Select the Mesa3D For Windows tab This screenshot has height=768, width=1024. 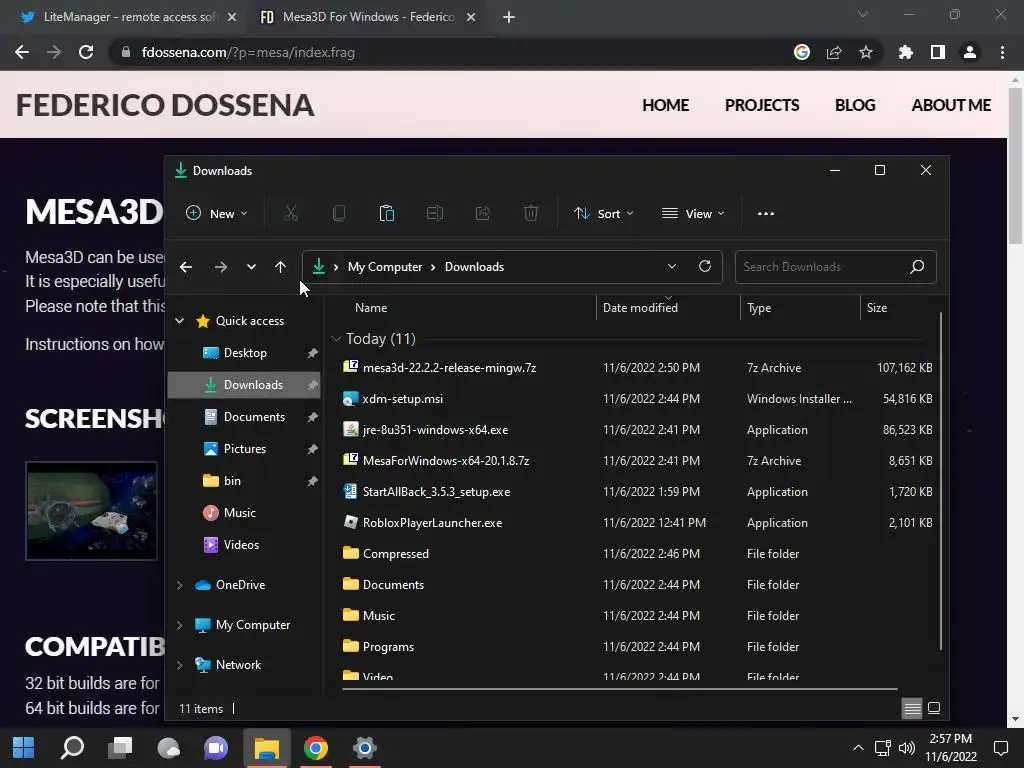pyautogui.click(x=367, y=17)
